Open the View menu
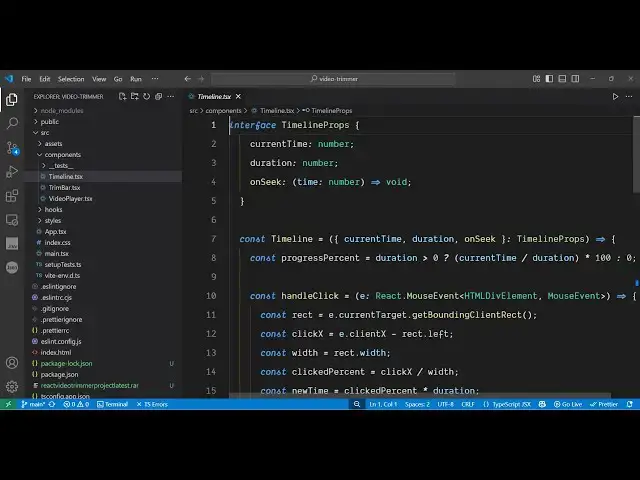This screenshot has width=640, height=480. click(99, 79)
